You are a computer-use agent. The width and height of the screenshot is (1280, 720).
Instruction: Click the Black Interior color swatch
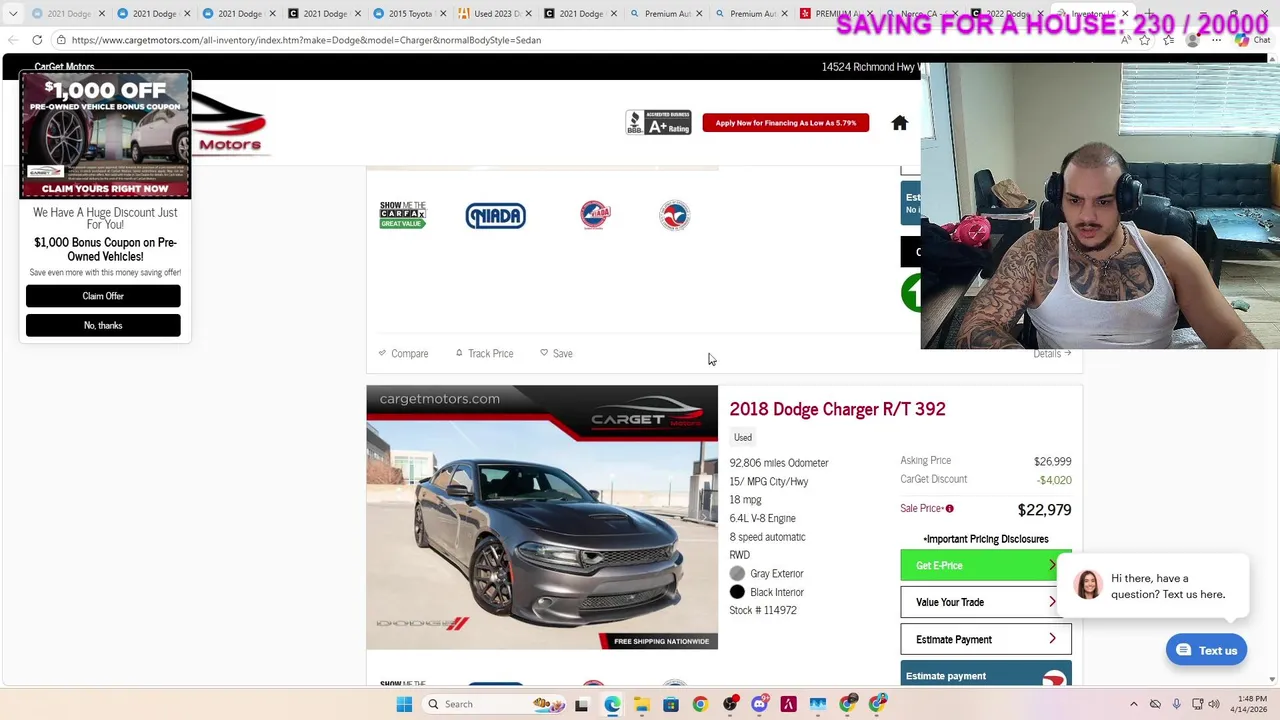tap(737, 592)
